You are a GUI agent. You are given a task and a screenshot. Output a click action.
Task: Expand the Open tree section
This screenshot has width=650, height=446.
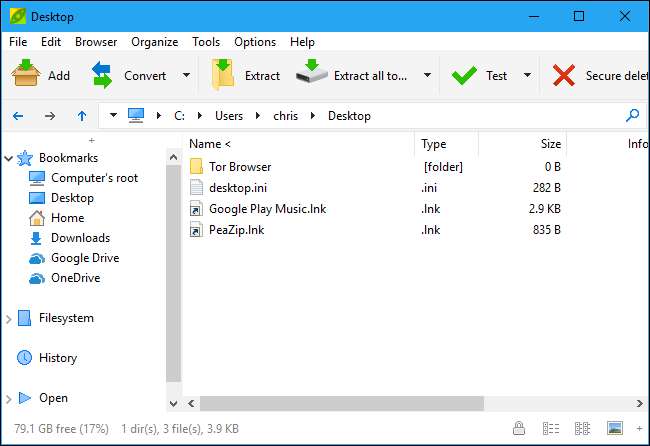8,399
